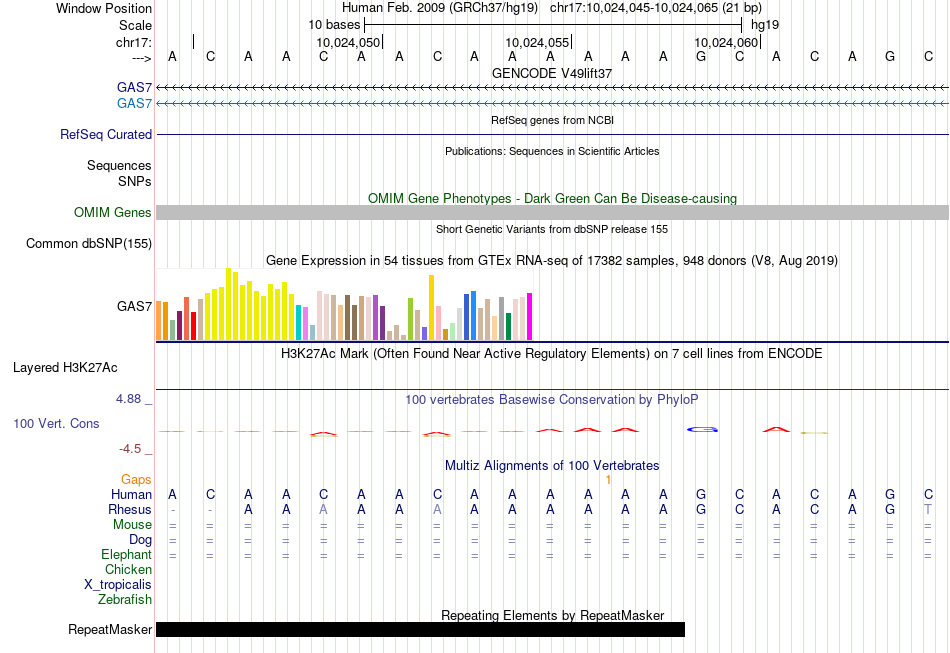The image size is (950, 653).
Task: Open the 100 Vert. Cons label
Action: 56,423
